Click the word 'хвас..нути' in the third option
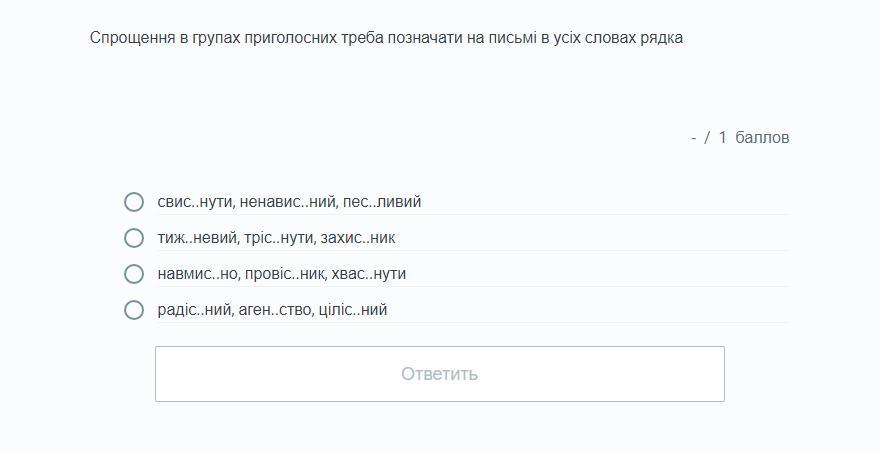 click(368, 274)
